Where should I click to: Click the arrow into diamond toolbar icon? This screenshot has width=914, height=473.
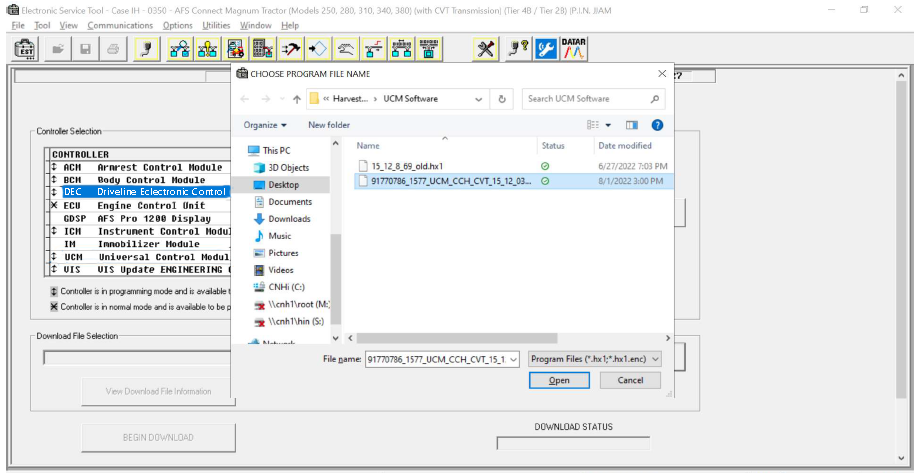click(319, 49)
